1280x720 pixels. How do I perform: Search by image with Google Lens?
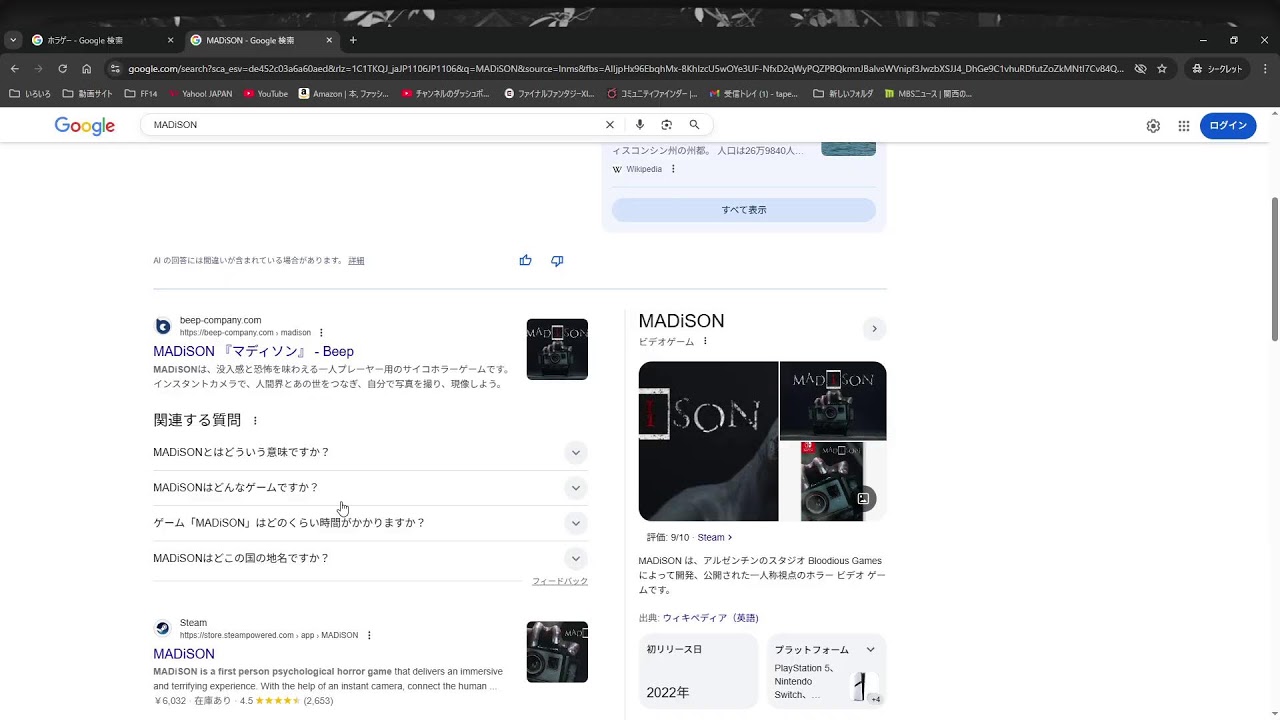point(667,125)
